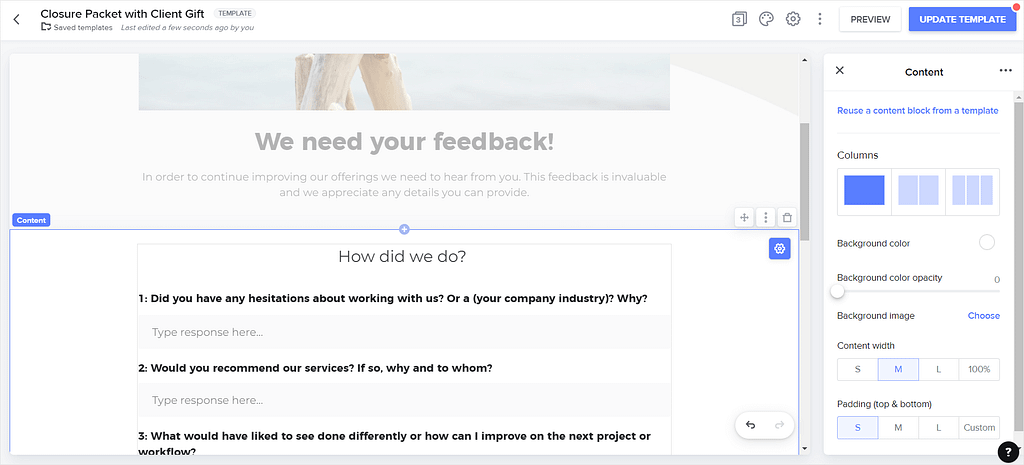Screen dimensions: 1024x465
Task: Click the Update Template button
Action: click(x=961, y=19)
